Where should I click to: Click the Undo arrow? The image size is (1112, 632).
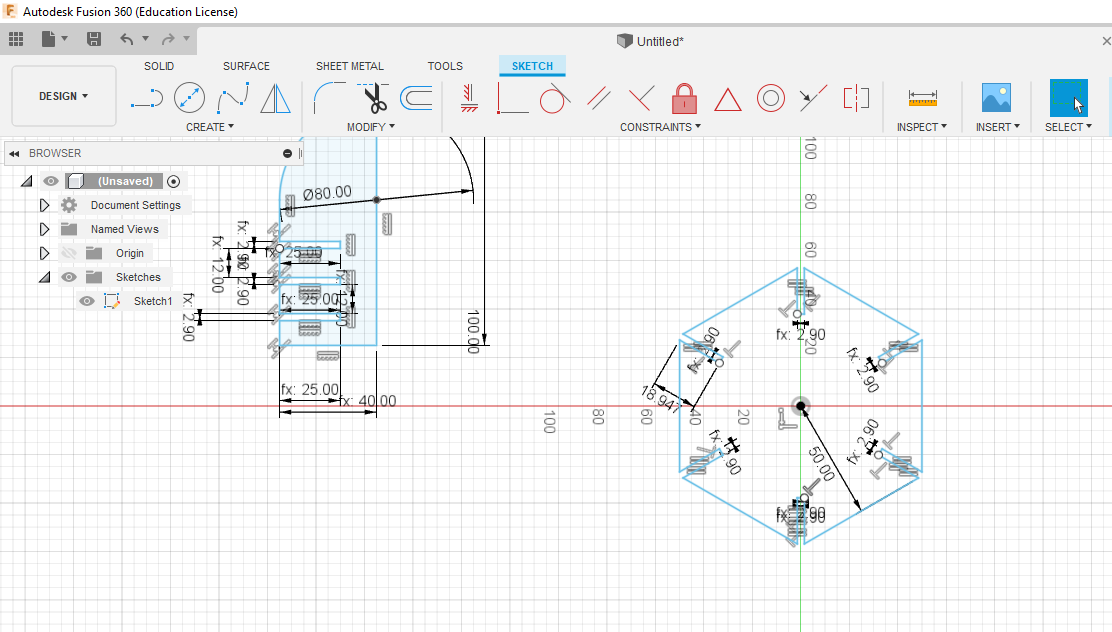point(127,39)
